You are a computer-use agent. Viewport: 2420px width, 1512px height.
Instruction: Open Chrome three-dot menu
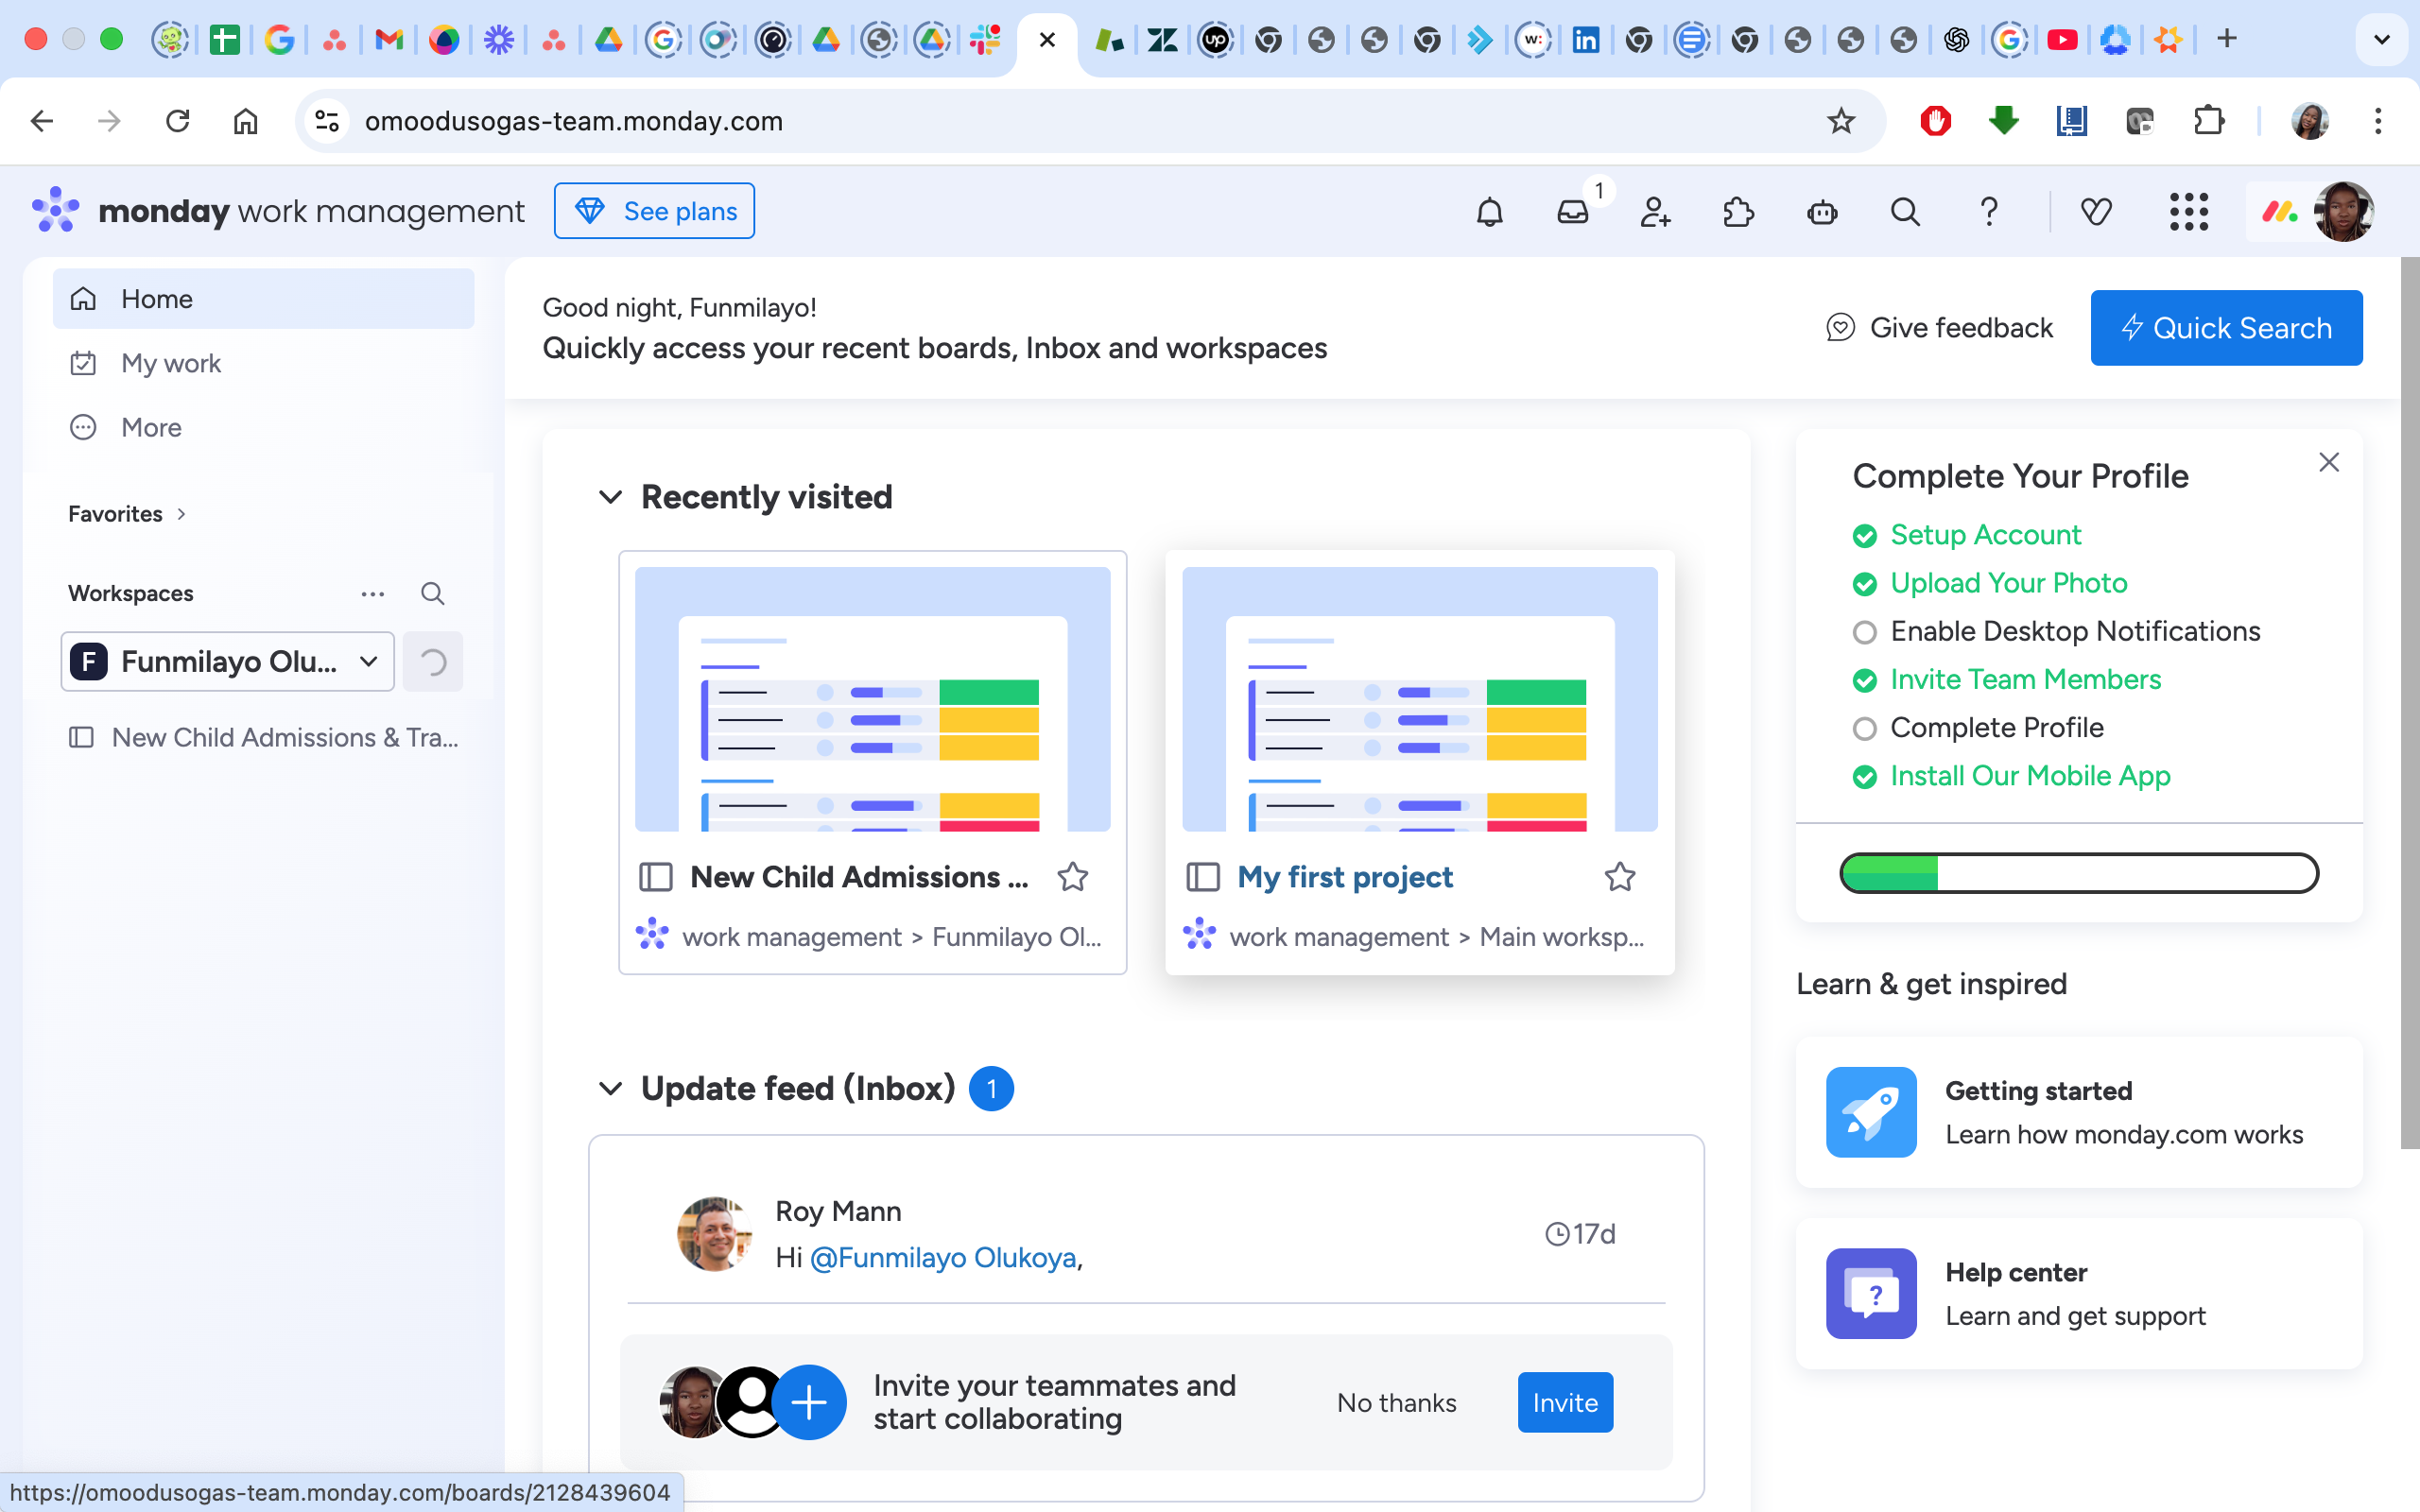(2378, 121)
